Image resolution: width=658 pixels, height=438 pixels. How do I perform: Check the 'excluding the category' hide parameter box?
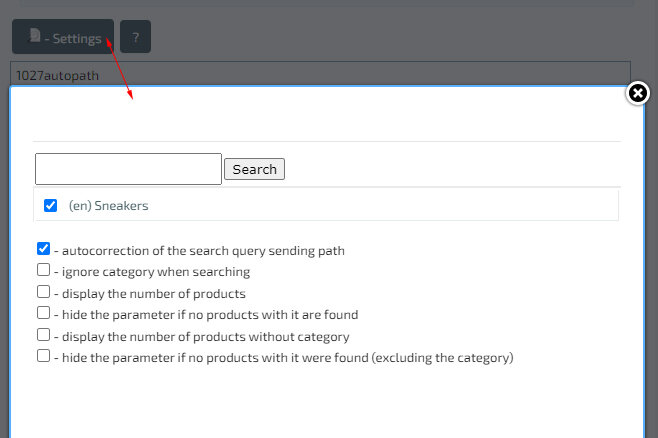43,357
